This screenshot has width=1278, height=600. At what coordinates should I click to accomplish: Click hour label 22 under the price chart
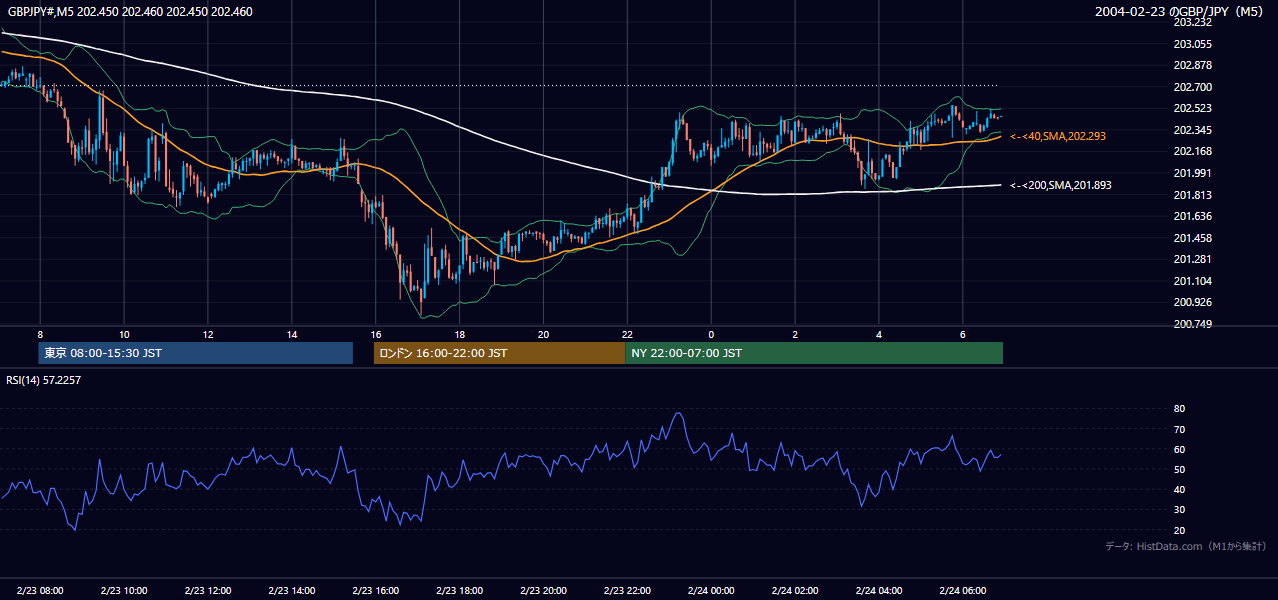pos(627,334)
